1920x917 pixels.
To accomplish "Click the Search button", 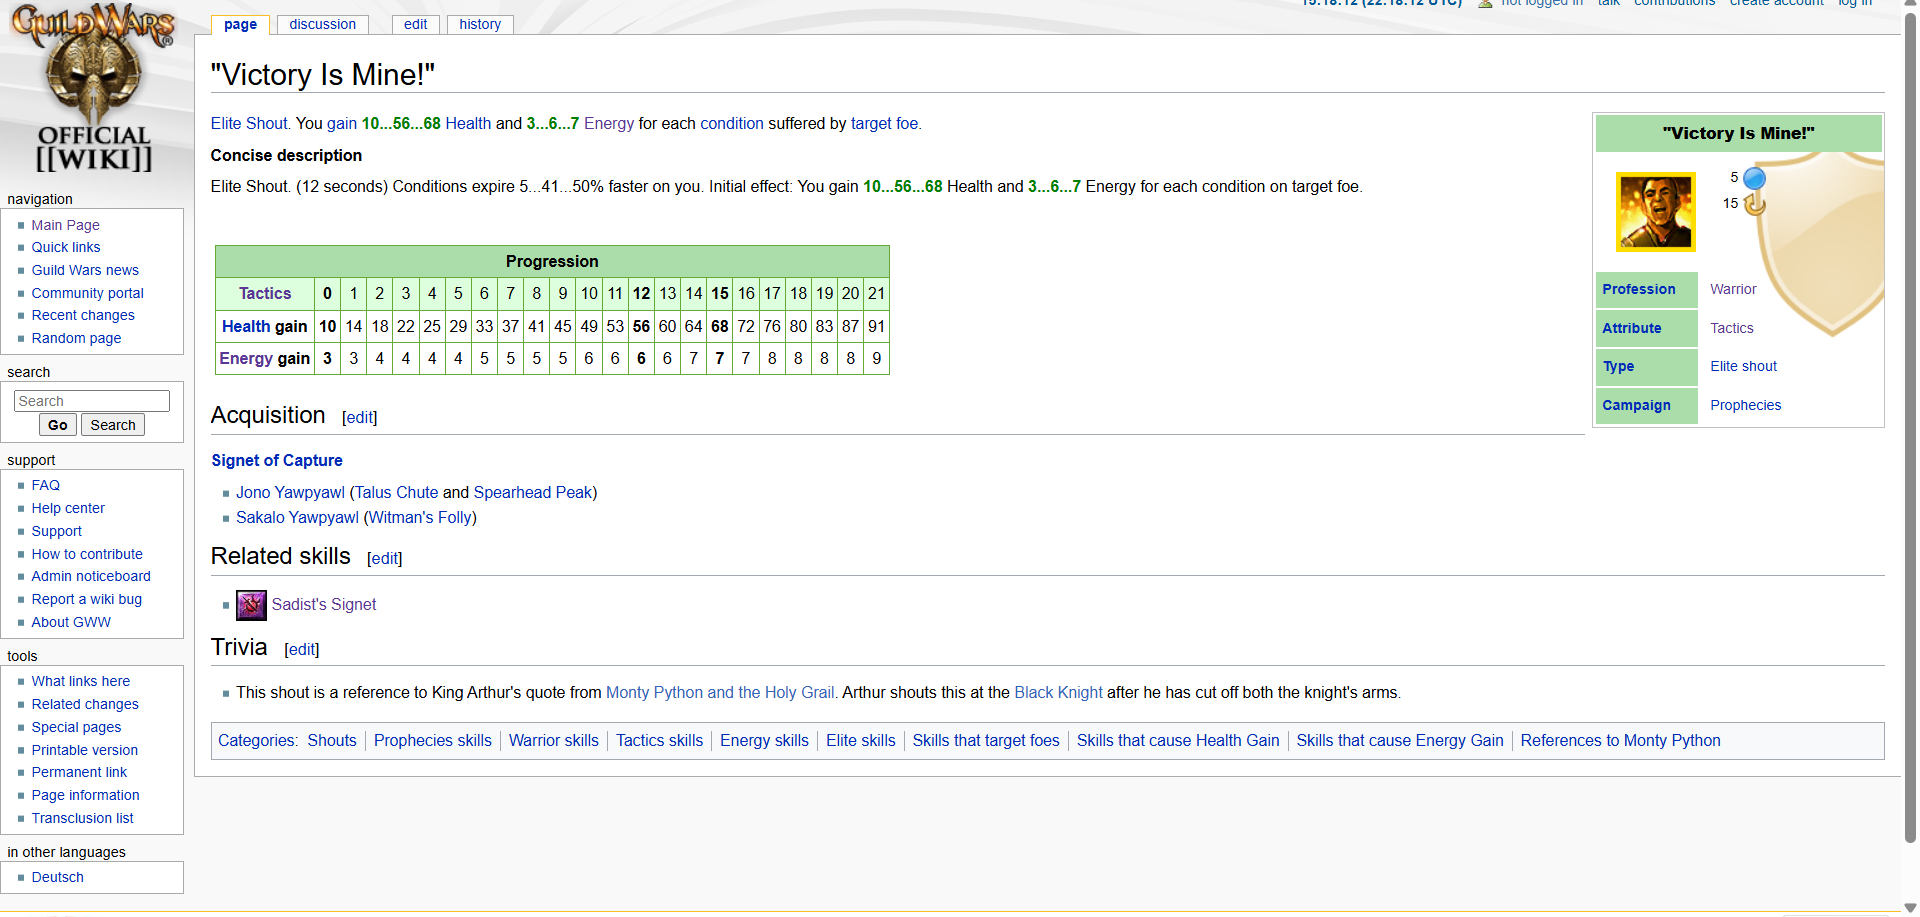I will [113, 425].
